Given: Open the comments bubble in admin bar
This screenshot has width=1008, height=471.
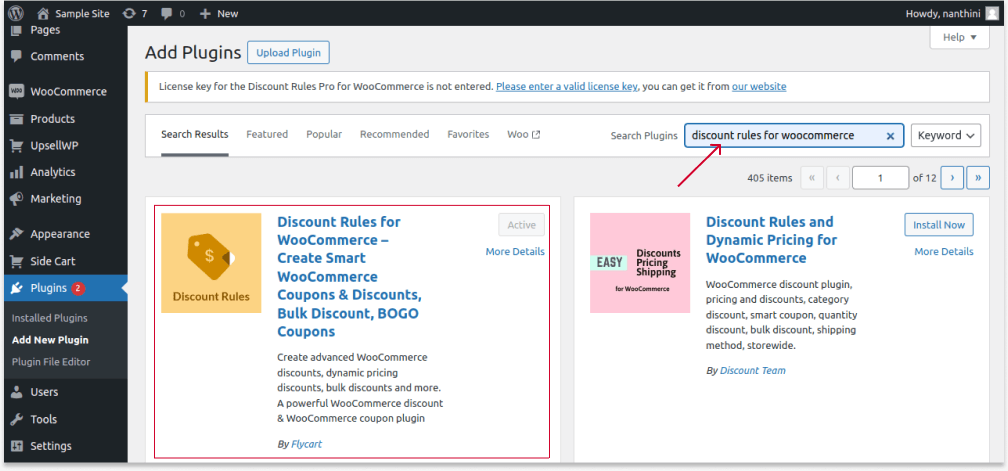Looking at the screenshot, I should click(166, 13).
